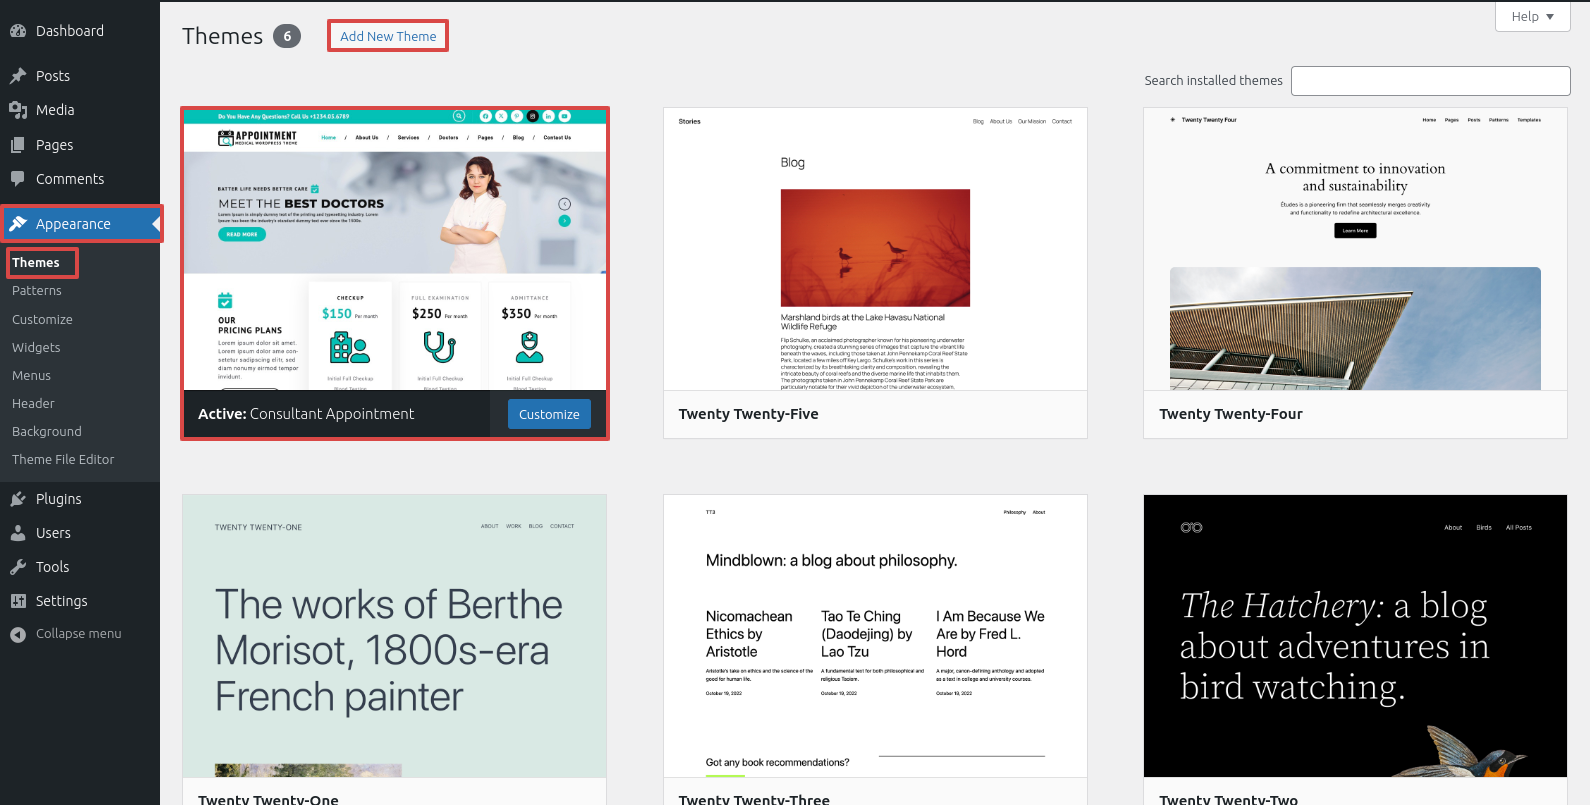This screenshot has height=805, width=1590.
Task: Click Customize button on active theme
Action: (549, 414)
